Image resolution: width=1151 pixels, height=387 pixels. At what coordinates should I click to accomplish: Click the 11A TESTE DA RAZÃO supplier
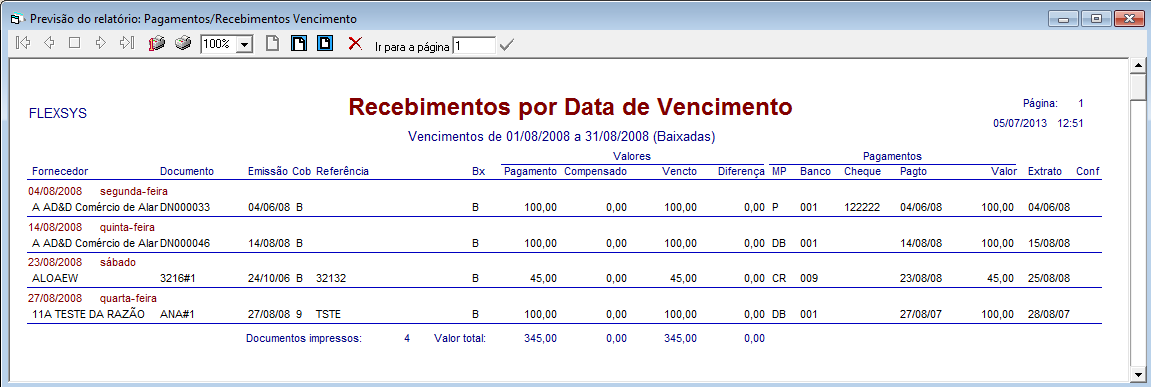coord(89,314)
